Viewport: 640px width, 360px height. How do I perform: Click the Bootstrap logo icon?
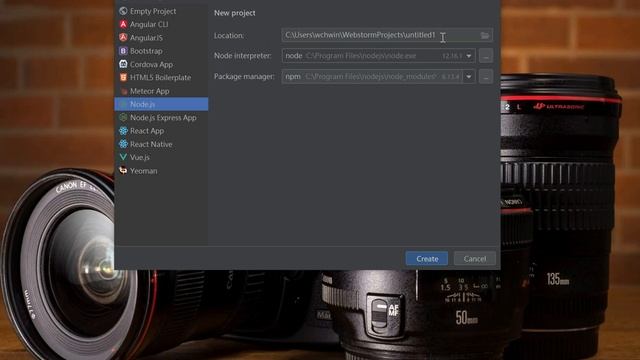[123, 51]
